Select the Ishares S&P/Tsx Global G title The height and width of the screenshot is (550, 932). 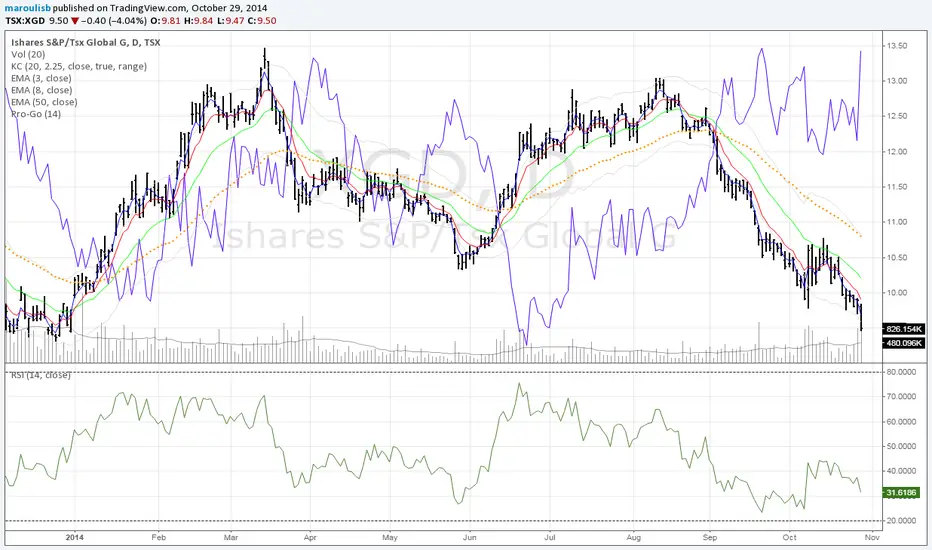click(70, 42)
